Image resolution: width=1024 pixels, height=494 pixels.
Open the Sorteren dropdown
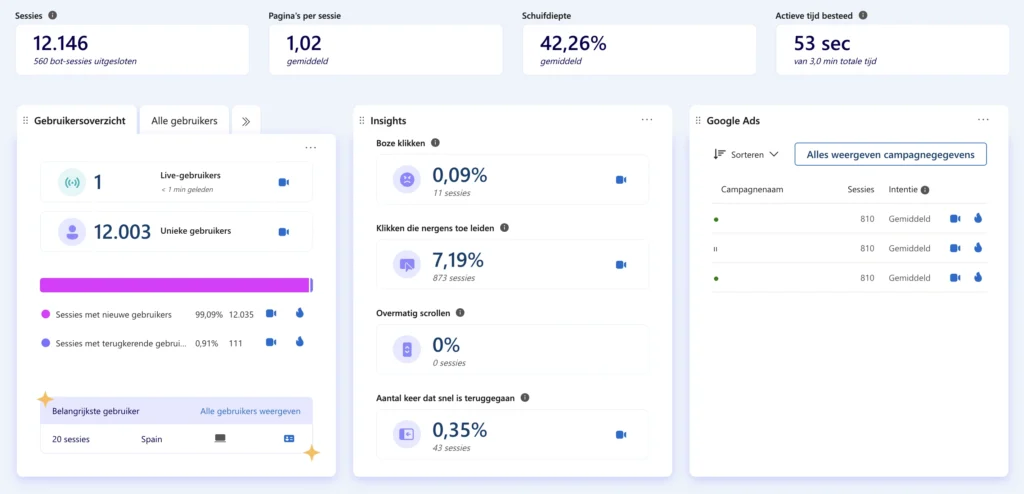[746, 154]
